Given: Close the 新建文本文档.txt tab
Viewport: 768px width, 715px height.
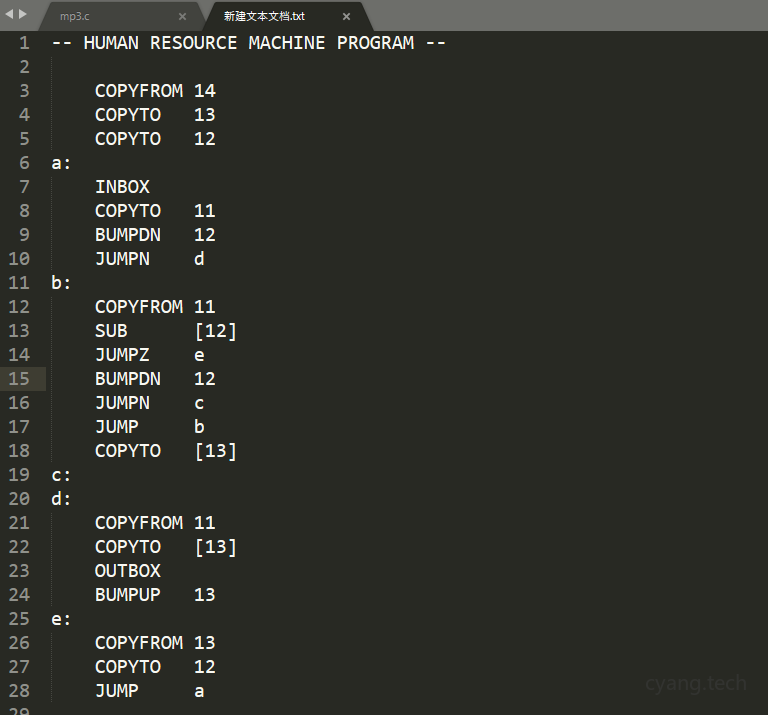Looking at the screenshot, I should click(346, 17).
